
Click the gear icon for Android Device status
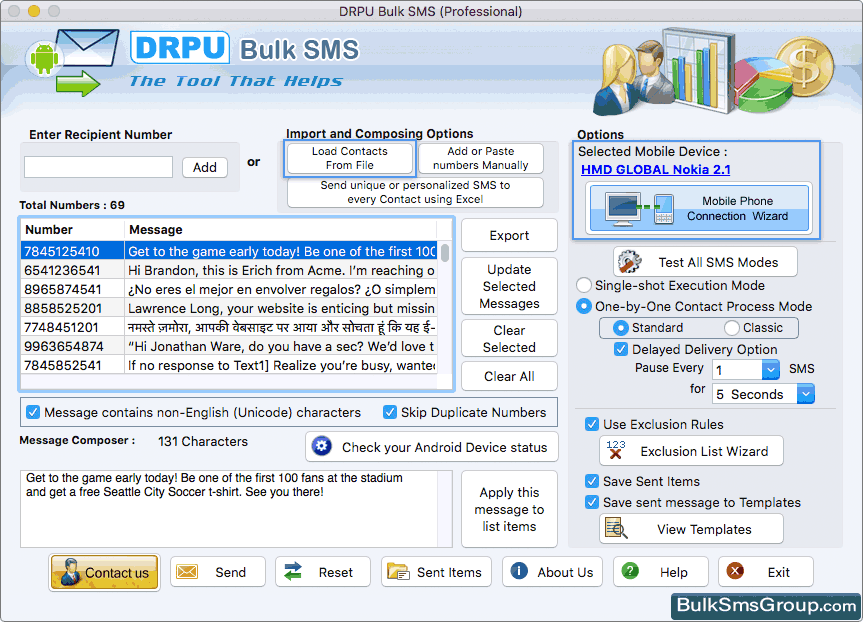(x=322, y=446)
